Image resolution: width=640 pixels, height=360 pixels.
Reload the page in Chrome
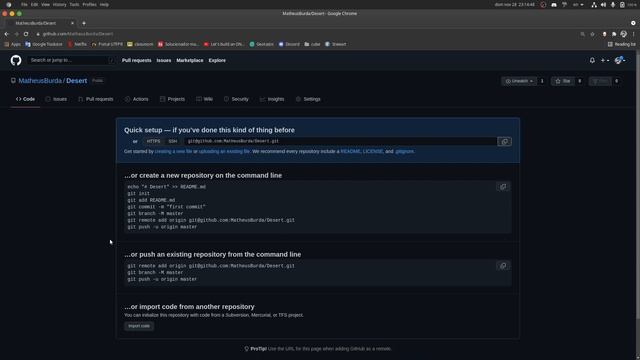[x=26, y=34]
